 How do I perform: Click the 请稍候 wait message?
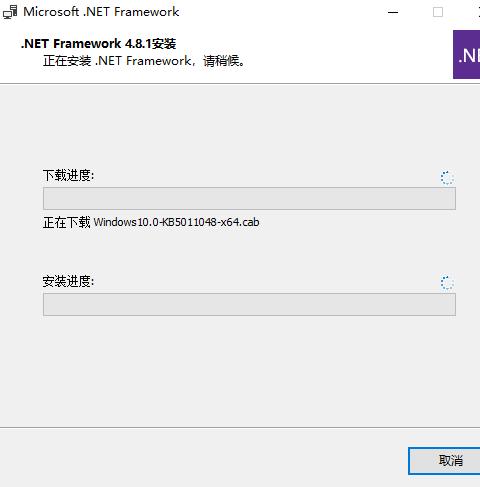point(224,61)
